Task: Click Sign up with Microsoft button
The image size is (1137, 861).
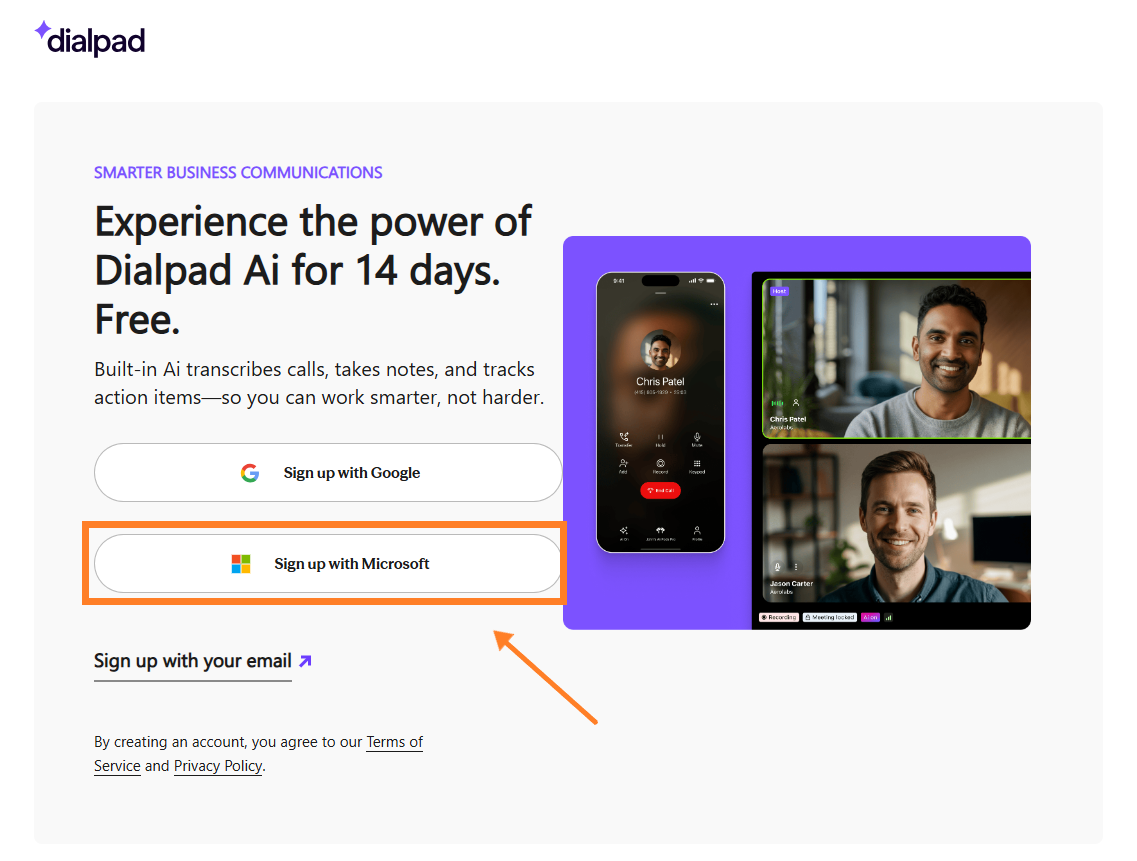Action: coord(328,564)
